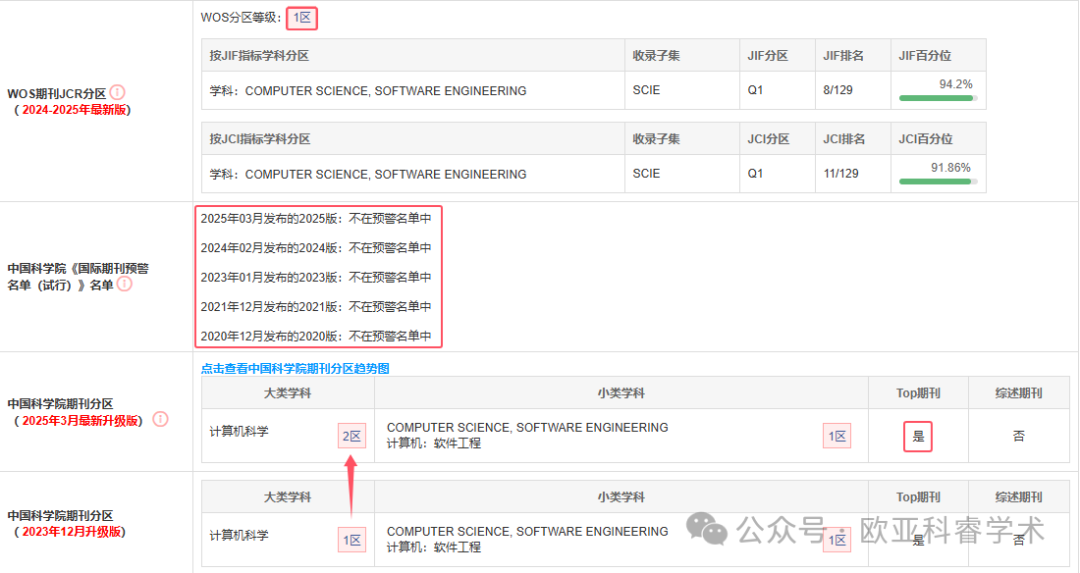Click 2025年3月最新升级版 red label

(81, 421)
